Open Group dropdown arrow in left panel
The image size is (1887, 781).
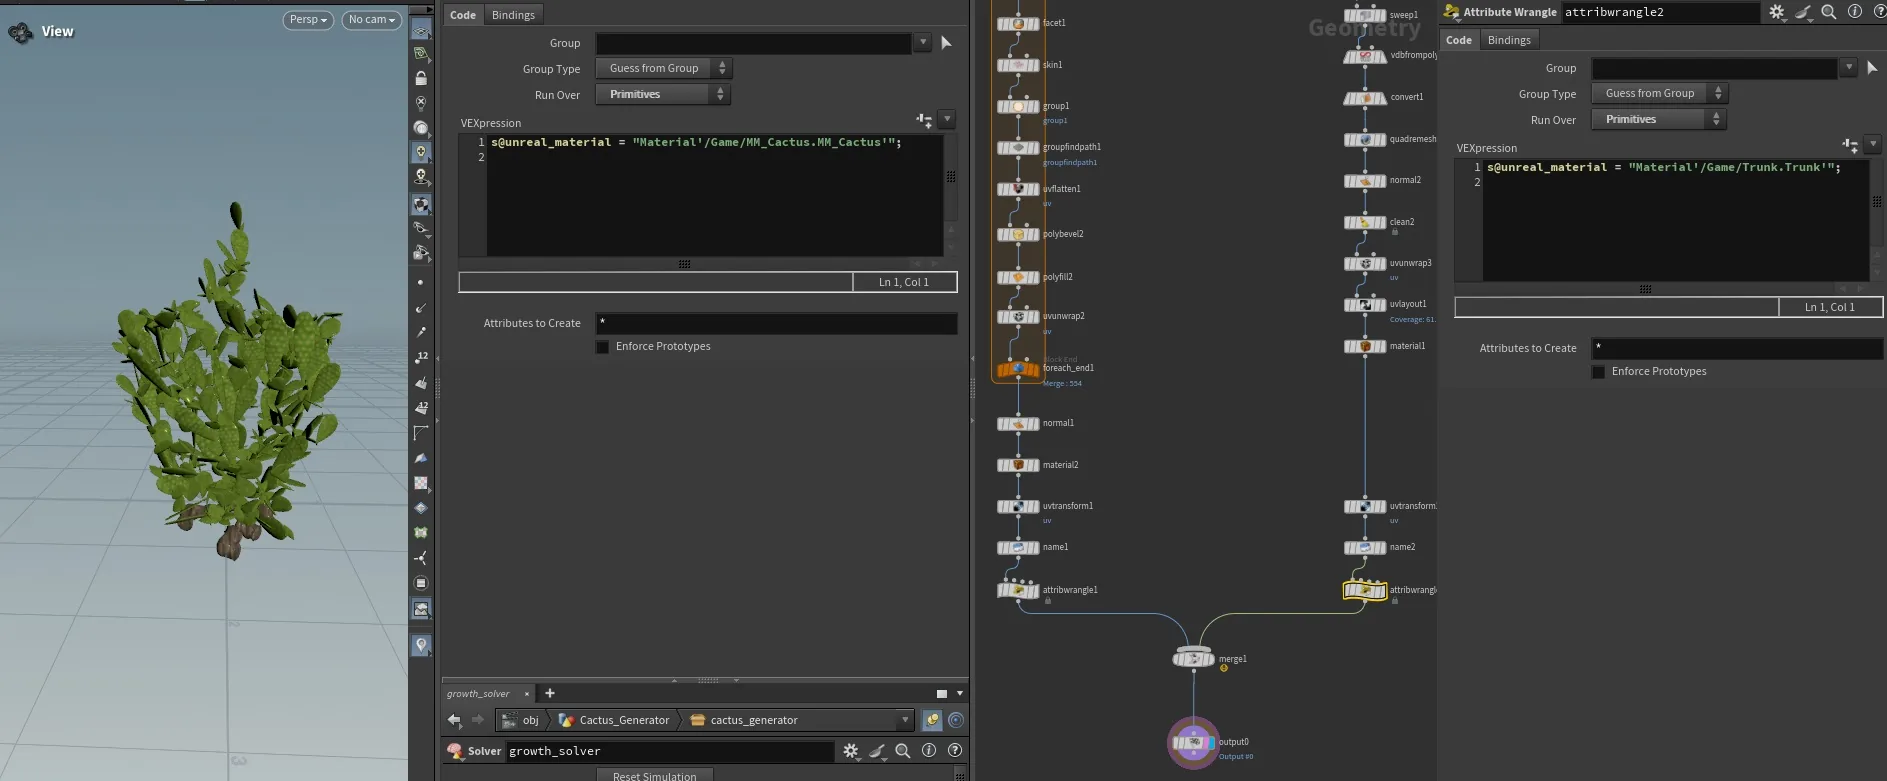pos(922,43)
